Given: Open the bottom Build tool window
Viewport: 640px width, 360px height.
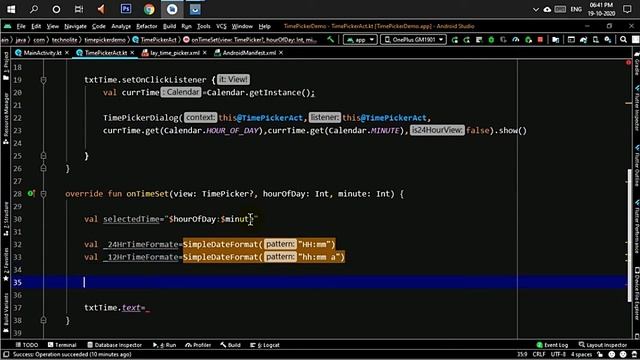Looking at the screenshot, I should coord(230,345).
